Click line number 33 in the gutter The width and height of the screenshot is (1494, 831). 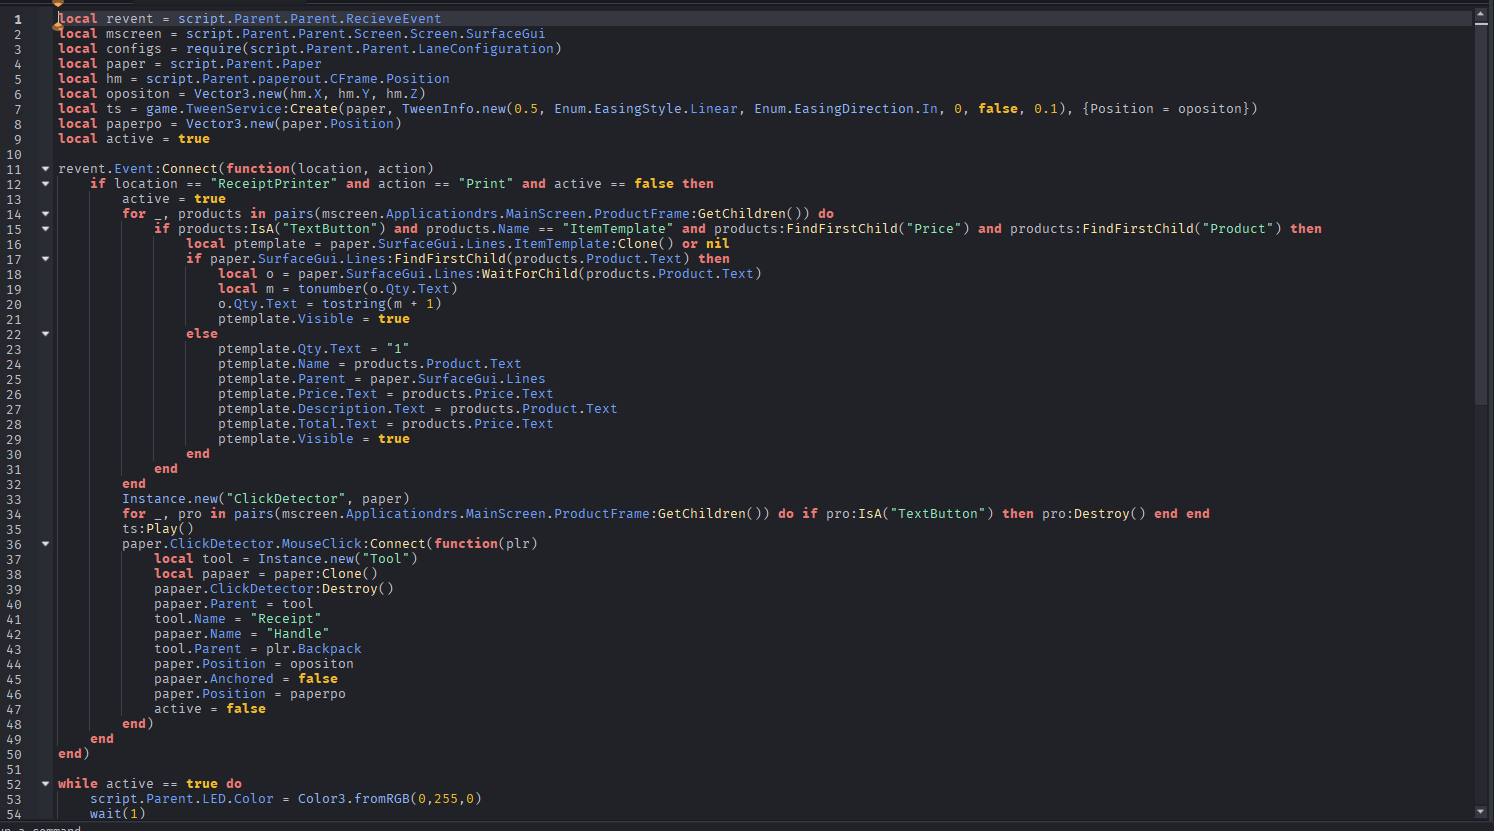coord(14,499)
